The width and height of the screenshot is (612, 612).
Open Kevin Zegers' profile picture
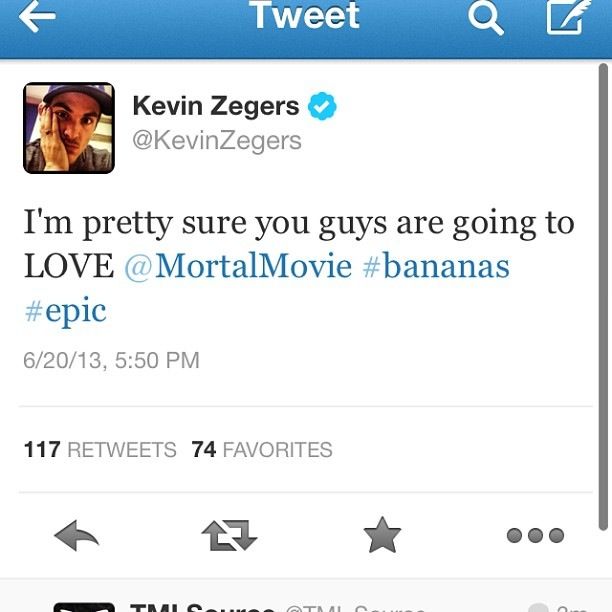[69, 128]
